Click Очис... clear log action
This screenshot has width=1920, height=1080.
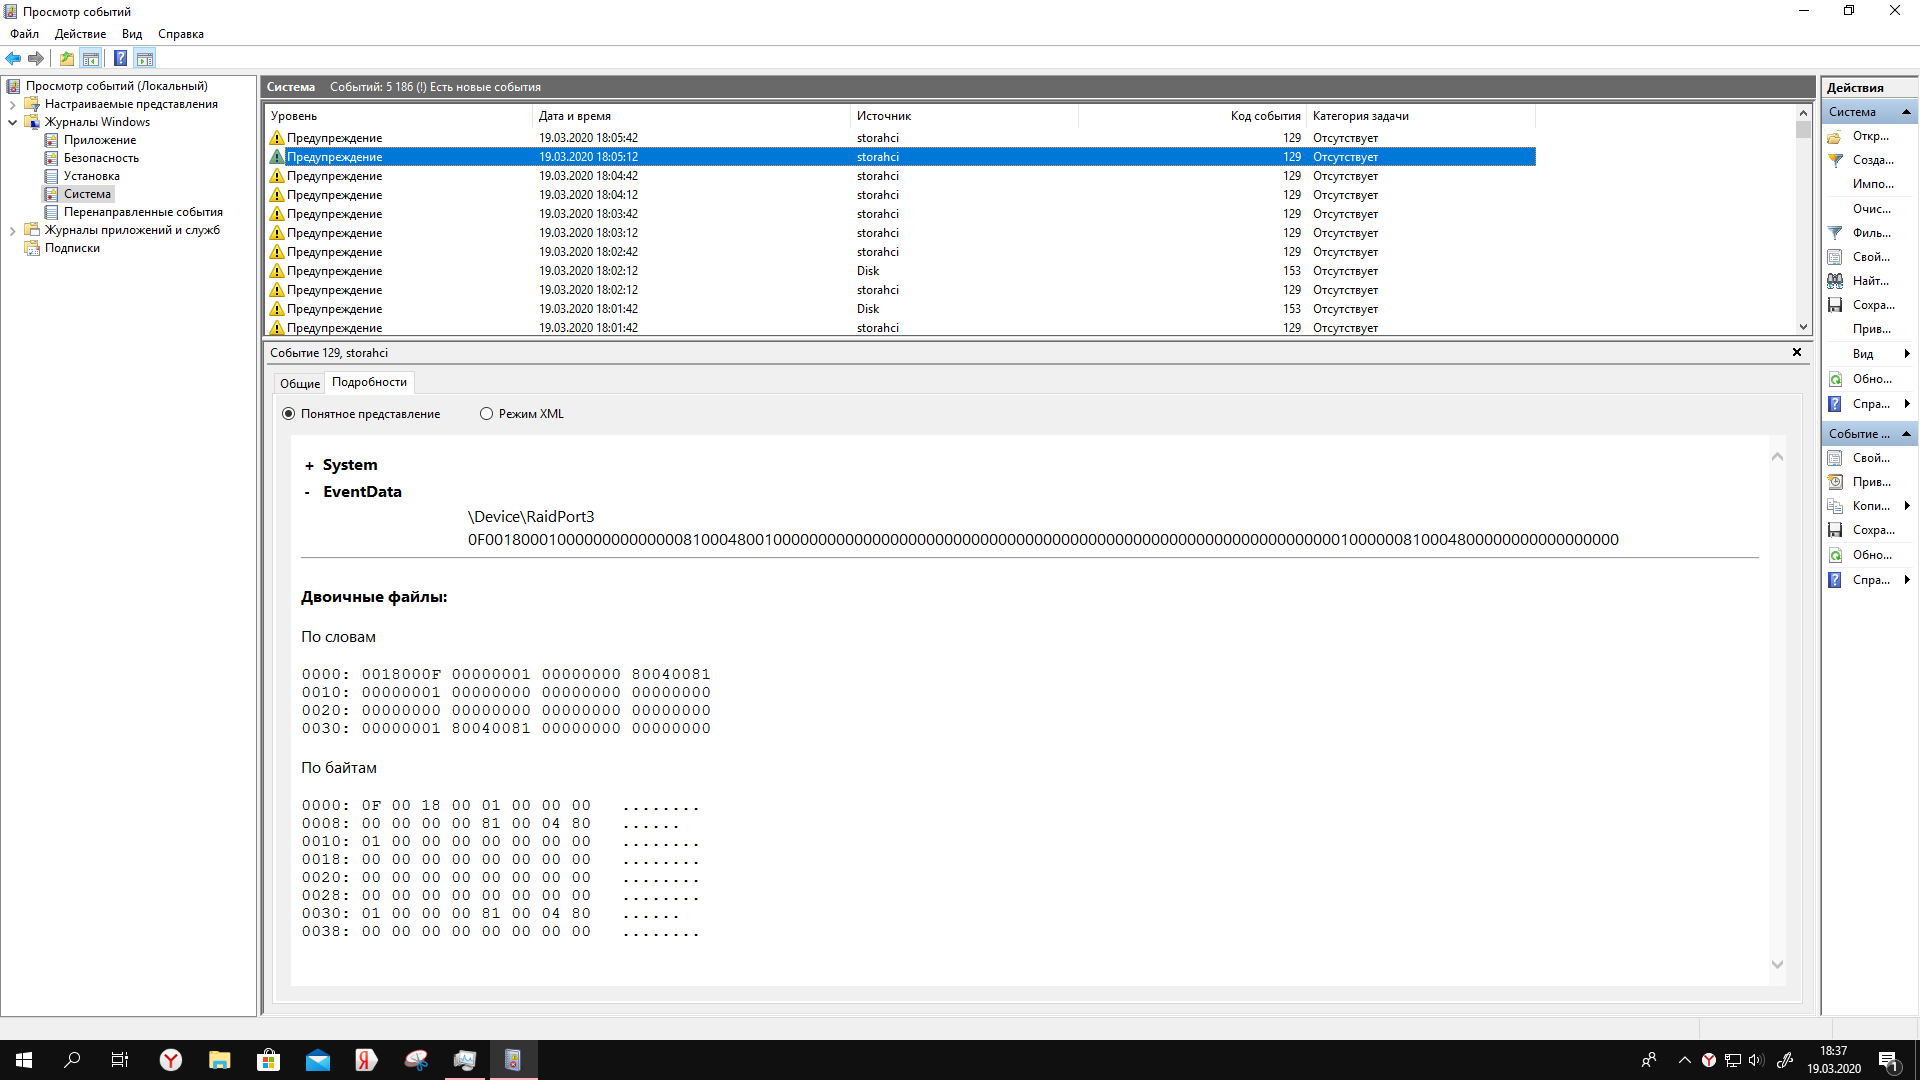click(x=1870, y=209)
